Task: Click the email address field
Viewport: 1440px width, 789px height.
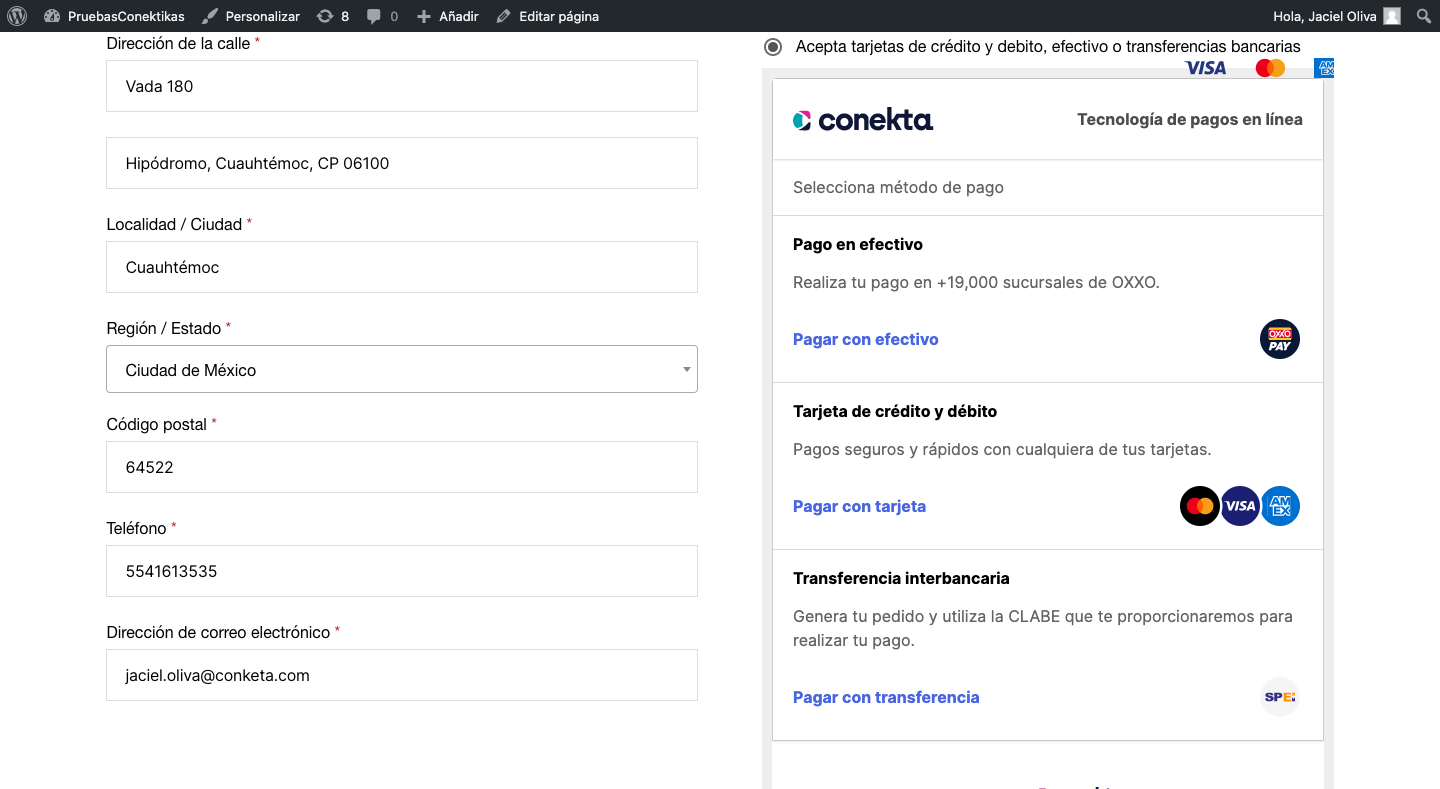Action: [x=402, y=675]
